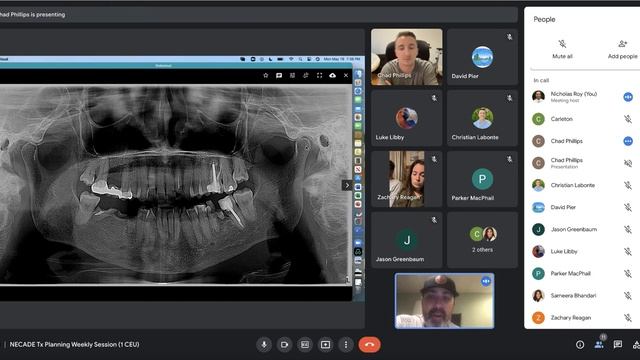
Task: Open meeting details info icon
Action: coord(580,345)
